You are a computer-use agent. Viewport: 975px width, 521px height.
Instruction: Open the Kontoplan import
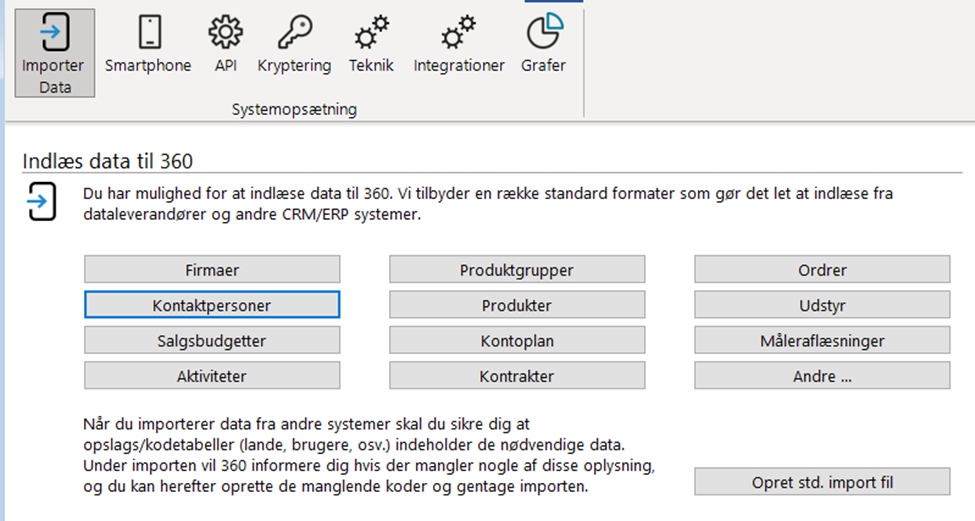(517, 341)
